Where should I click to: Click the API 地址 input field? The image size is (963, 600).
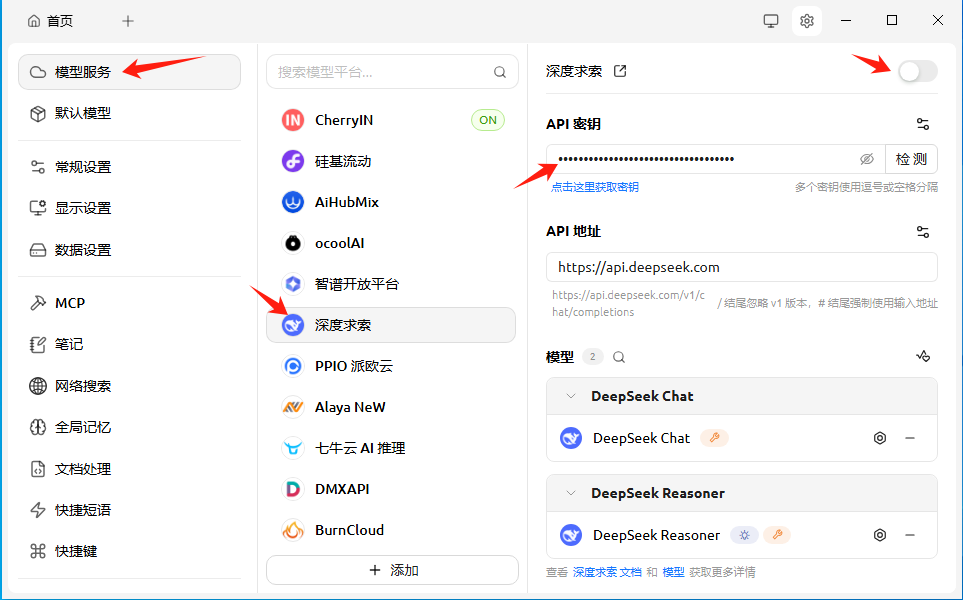click(x=741, y=267)
